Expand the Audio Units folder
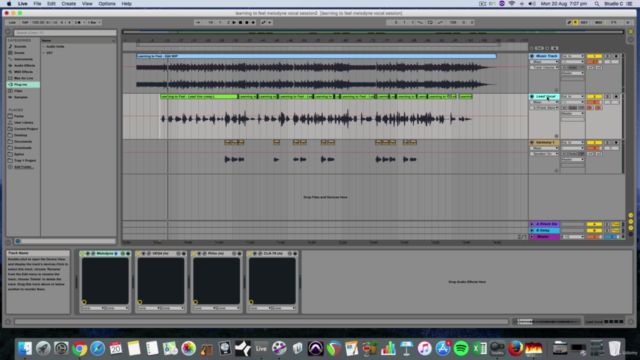This screenshot has width=640, height=360. pyautogui.click(x=44, y=47)
